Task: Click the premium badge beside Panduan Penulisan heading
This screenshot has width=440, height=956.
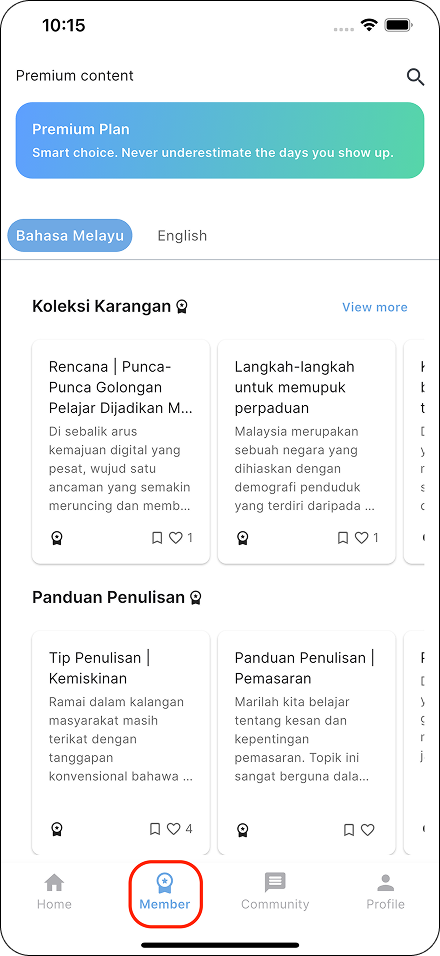Action: point(195,598)
